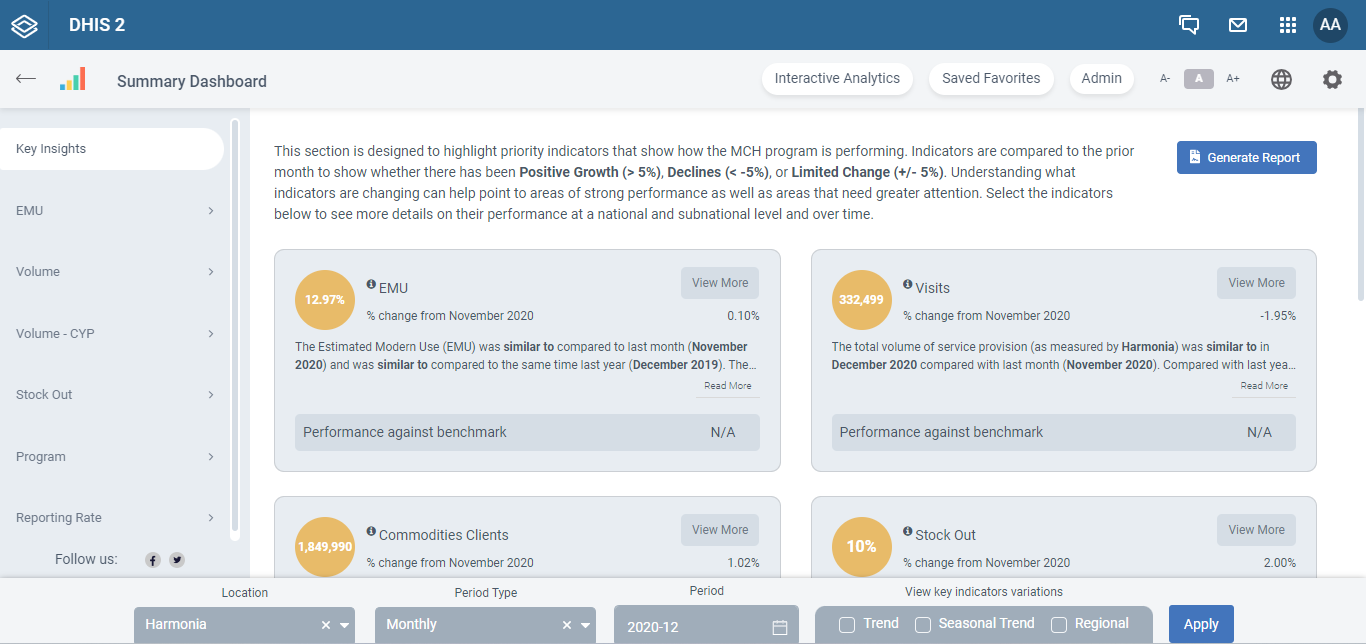Open the dashboard settings gear

(1333, 79)
